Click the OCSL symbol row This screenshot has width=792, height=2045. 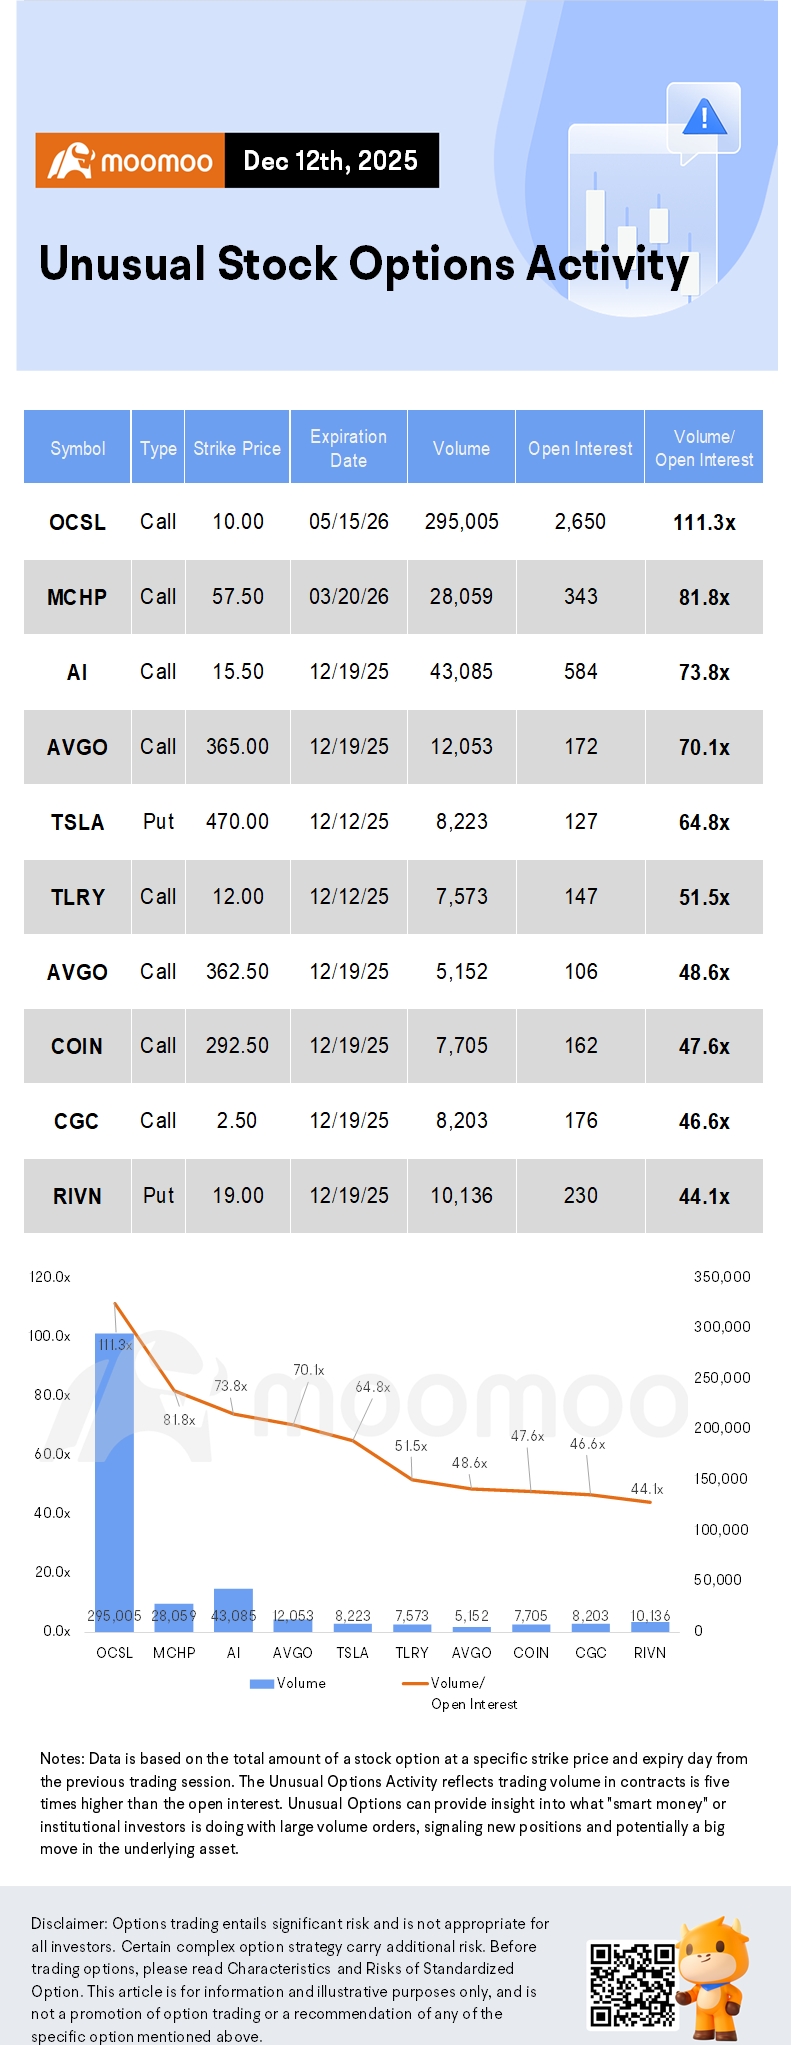coord(393,522)
